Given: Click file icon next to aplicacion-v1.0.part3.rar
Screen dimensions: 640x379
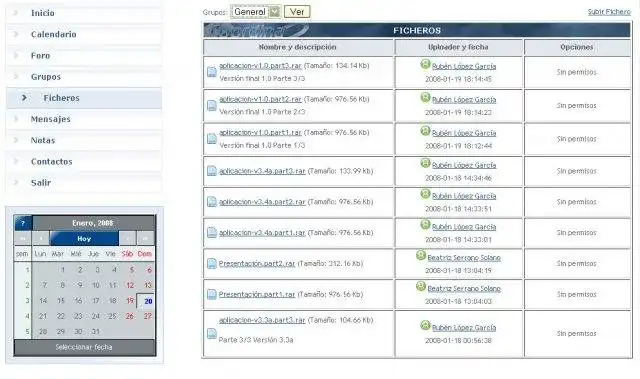Looking at the screenshot, I should [211, 72].
